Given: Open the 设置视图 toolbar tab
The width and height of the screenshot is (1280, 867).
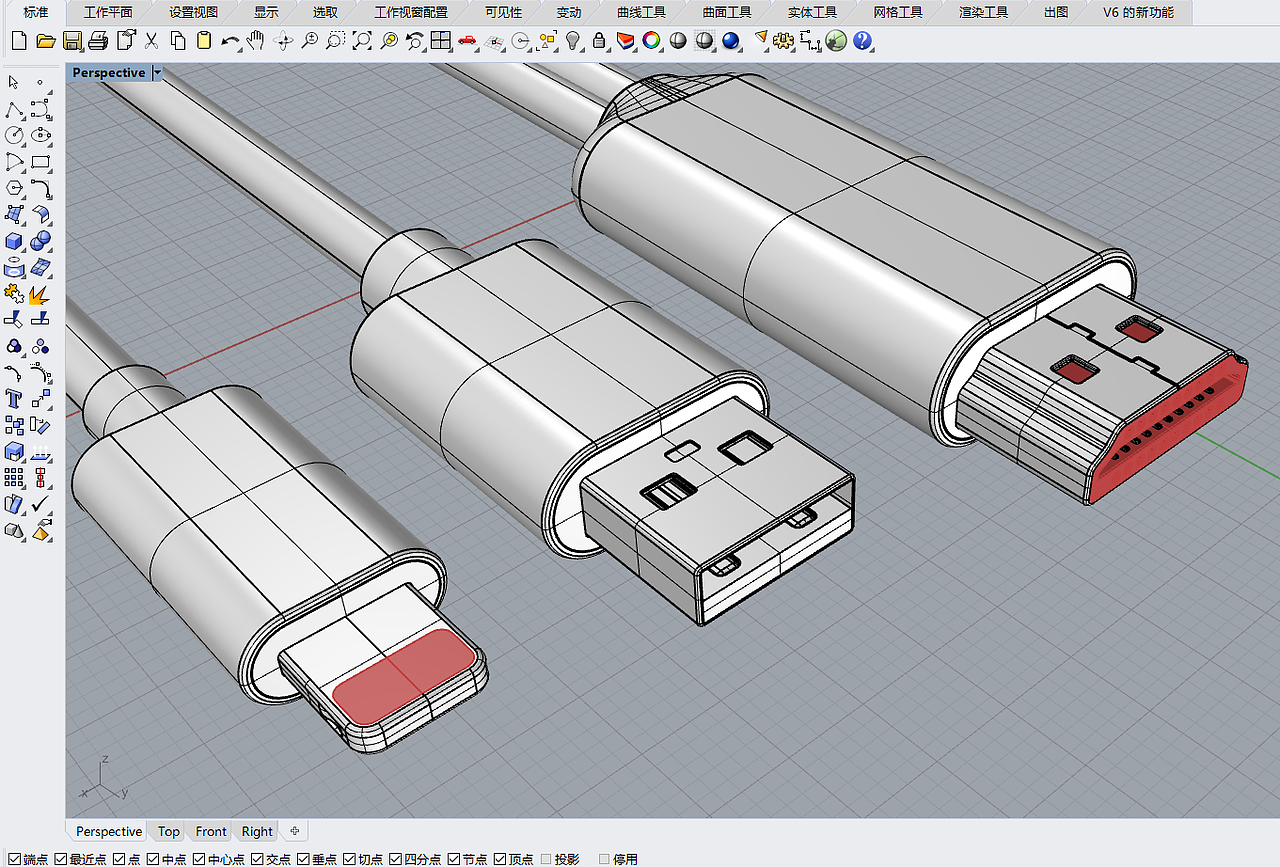Looking at the screenshot, I should (194, 12).
